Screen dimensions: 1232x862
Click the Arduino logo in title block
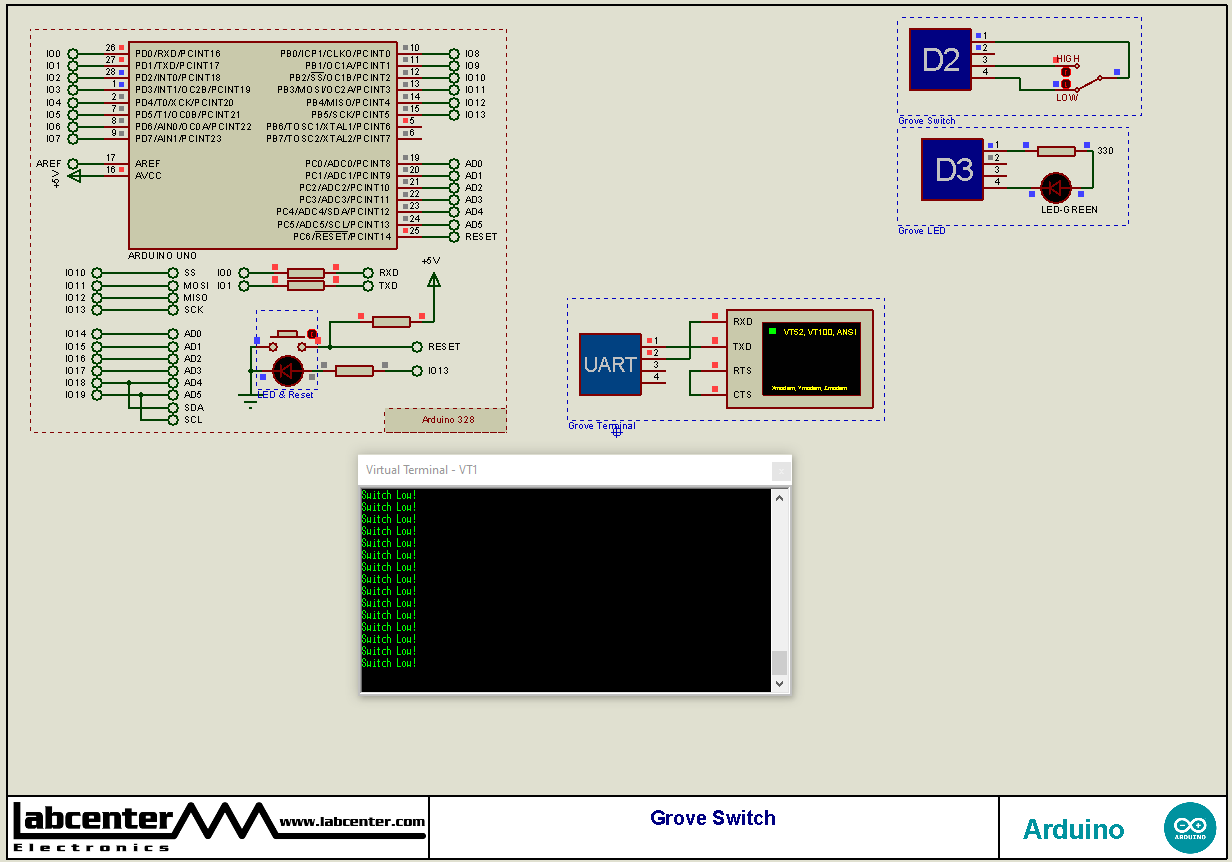(1189, 828)
